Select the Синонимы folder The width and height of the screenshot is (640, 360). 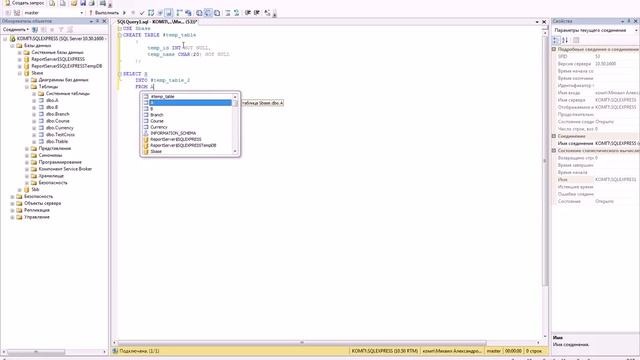50,156
